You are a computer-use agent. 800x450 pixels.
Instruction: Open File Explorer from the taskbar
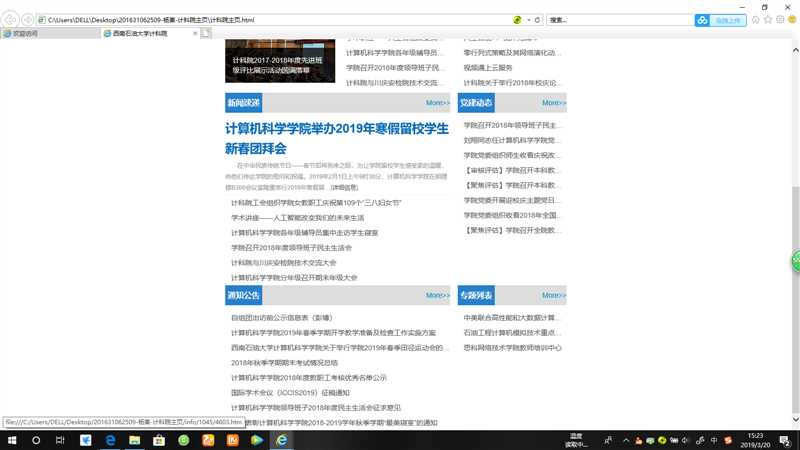tap(134, 440)
